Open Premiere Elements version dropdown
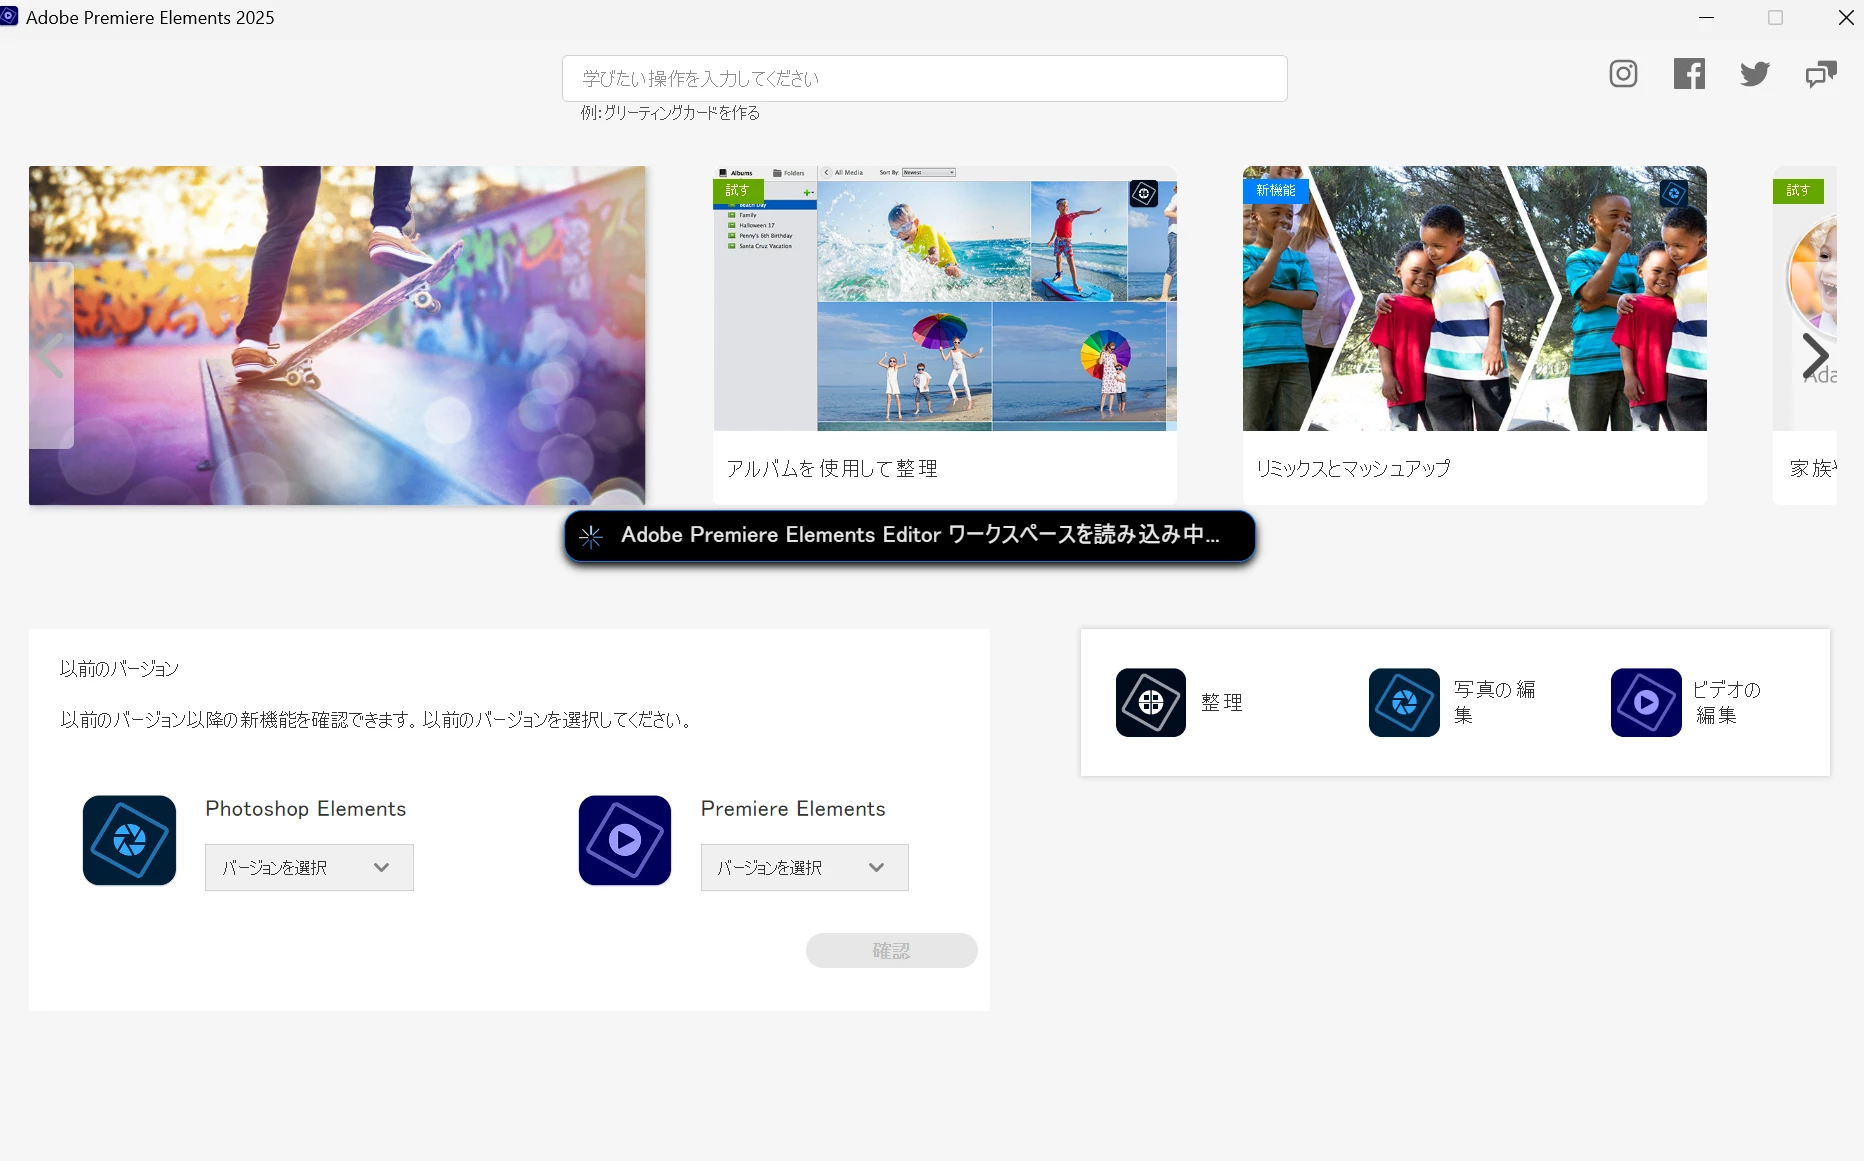 click(805, 868)
